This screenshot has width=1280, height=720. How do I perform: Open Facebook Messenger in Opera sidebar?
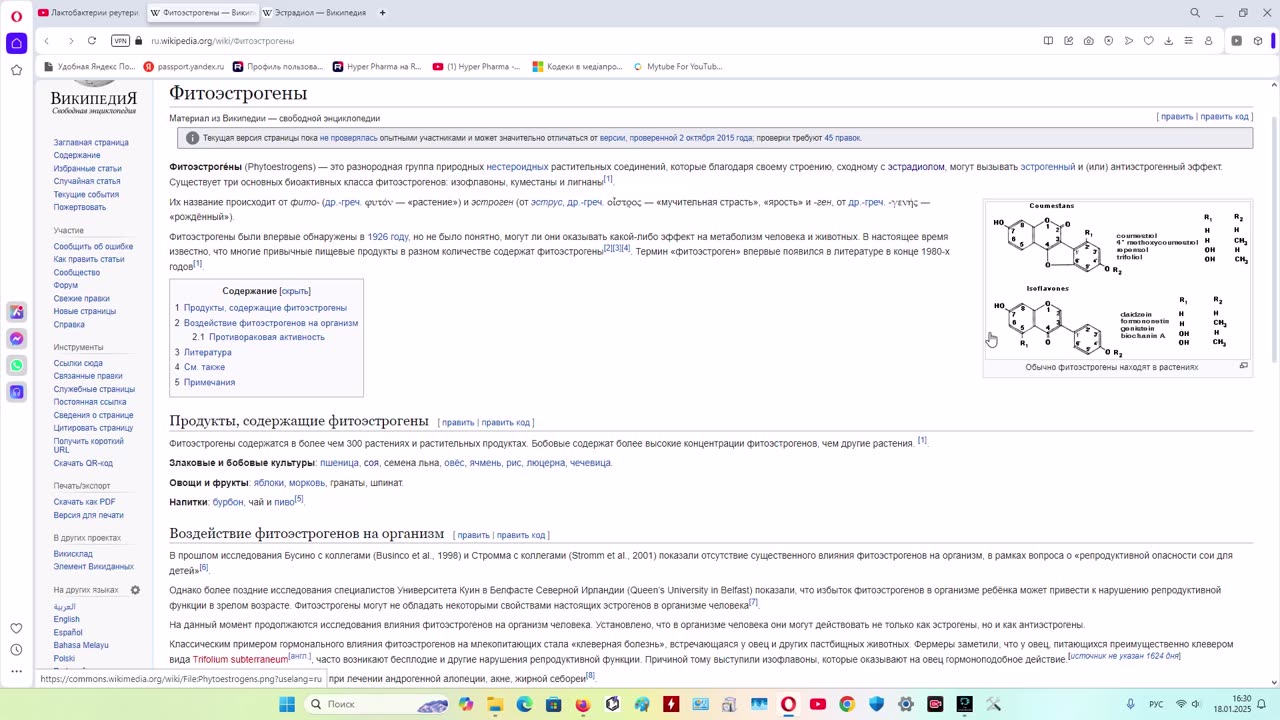[x=16, y=339]
